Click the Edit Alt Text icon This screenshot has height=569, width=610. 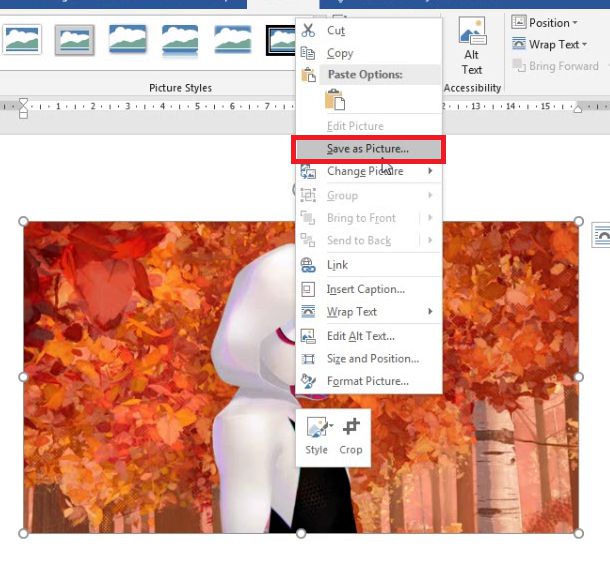308,336
